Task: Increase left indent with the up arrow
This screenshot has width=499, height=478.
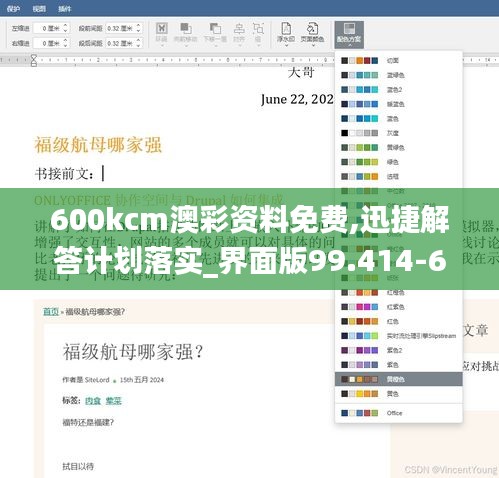Action: point(66,26)
